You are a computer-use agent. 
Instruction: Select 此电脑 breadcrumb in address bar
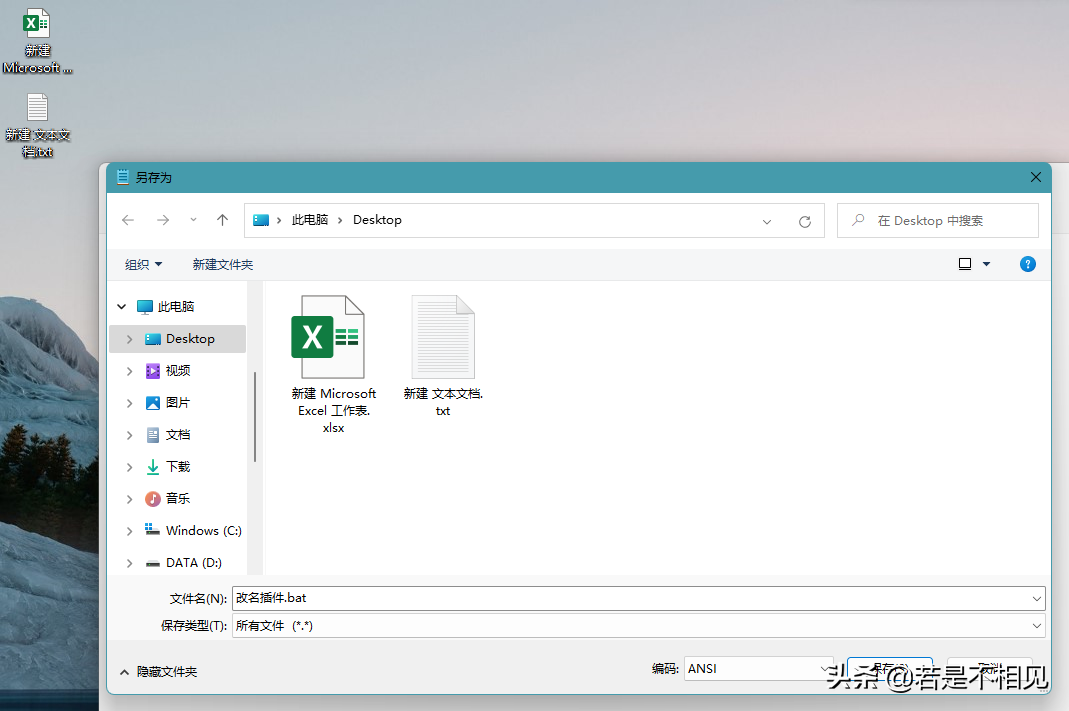tap(310, 220)
